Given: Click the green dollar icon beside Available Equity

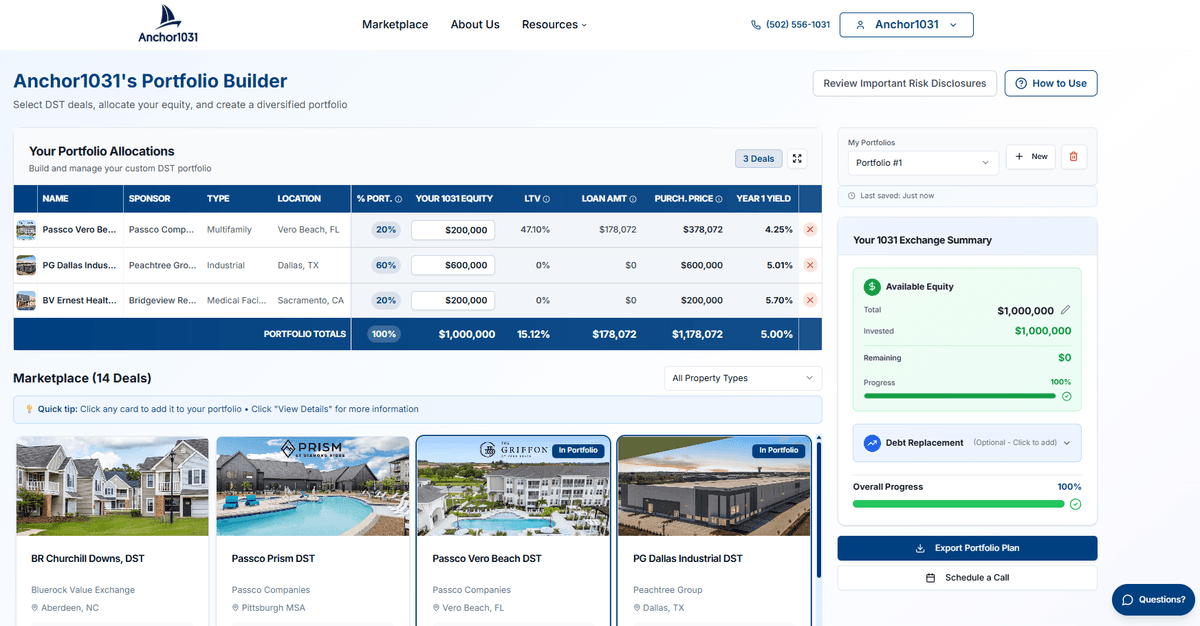Looking at the screenshot, I should pyautogui.click(x=871, y=286).
